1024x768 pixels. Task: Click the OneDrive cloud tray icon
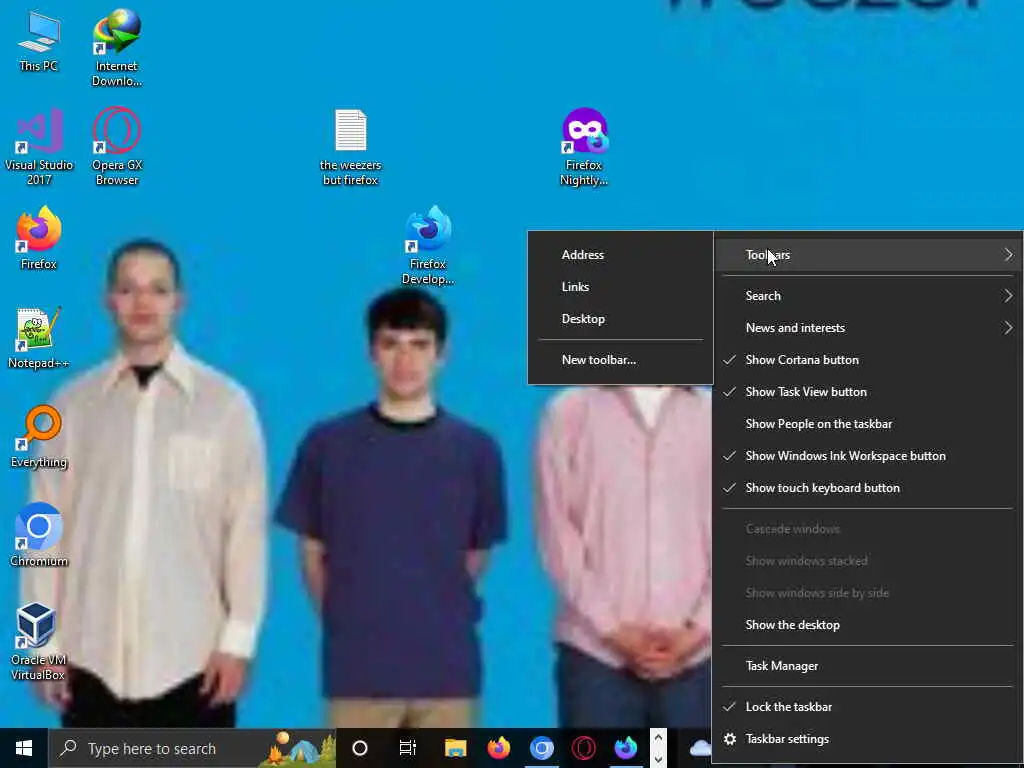[x=700, y=748]
